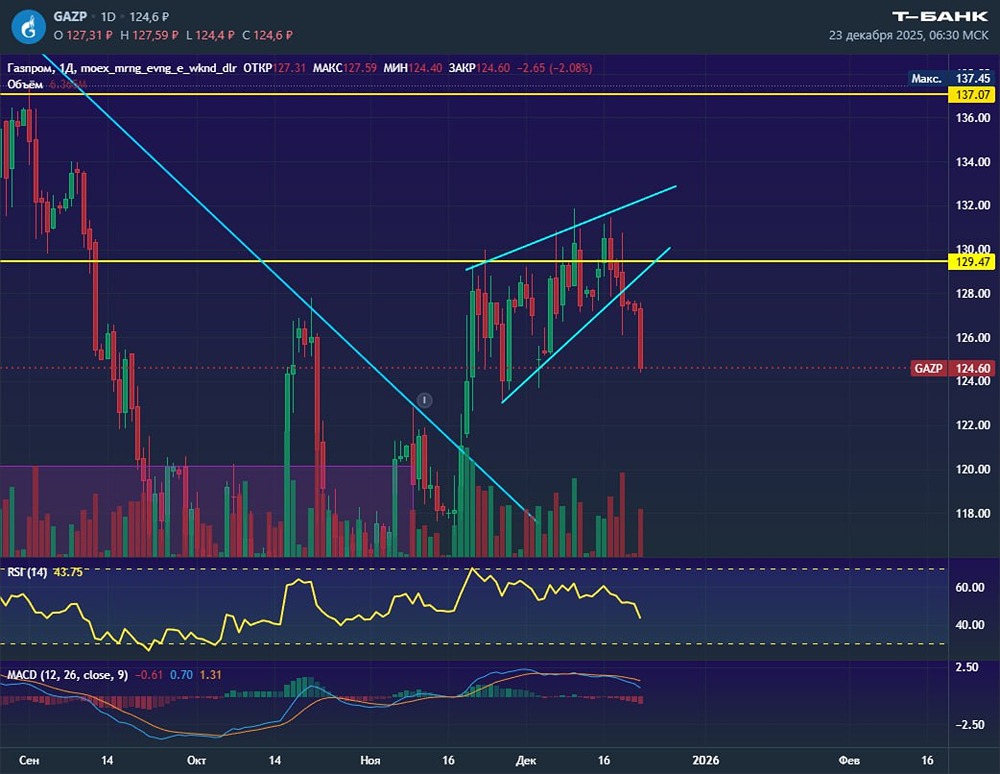
Task: Click the RSI value 43.75
Action: tap(68, 572)
